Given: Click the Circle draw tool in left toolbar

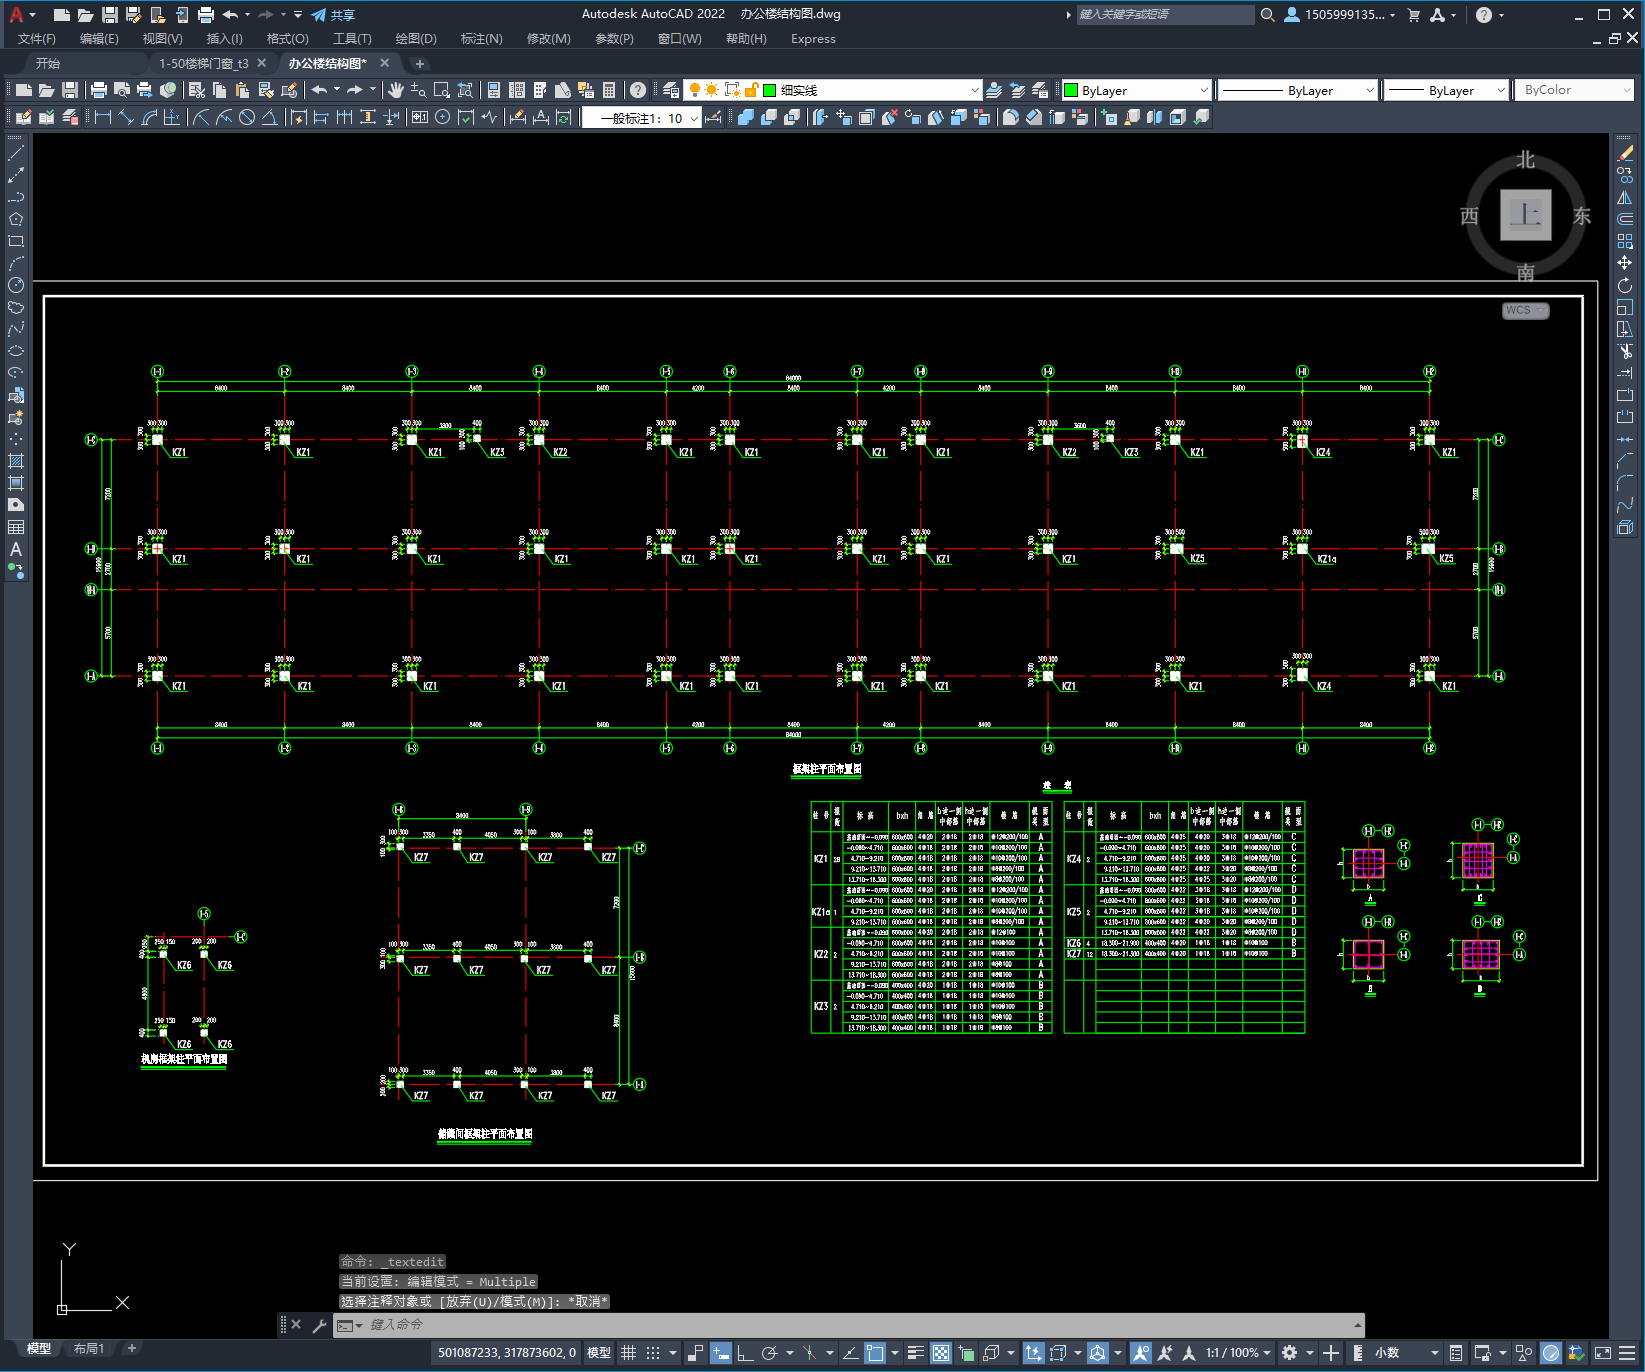Looking at the screenshot, I should pos(16,285).
